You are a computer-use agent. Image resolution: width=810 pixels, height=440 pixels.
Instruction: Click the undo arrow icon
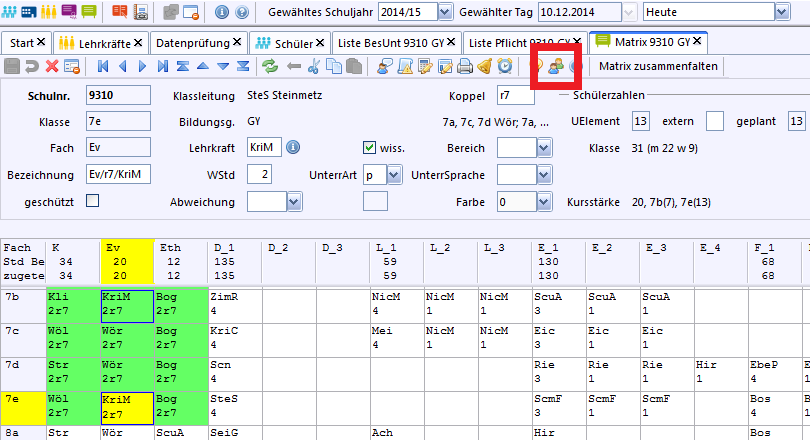coord(32,66)
